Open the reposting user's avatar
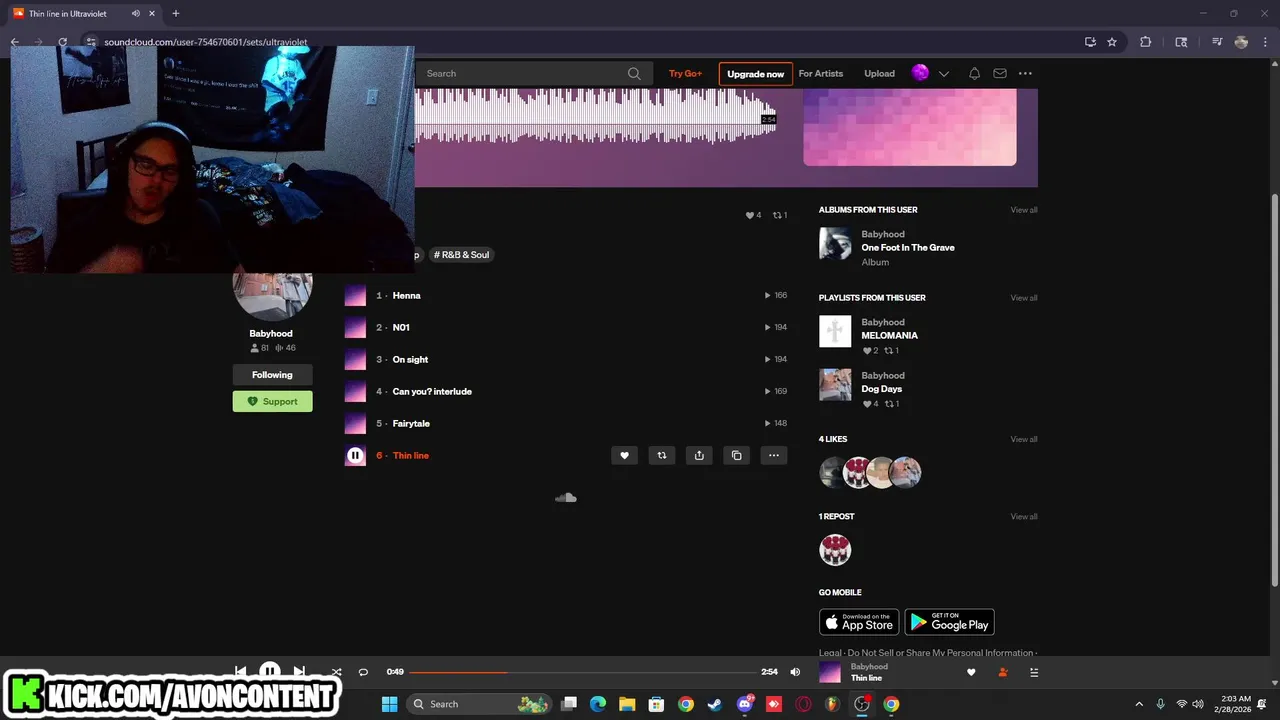Screen dimensions: 1280x720 coord(835,550)
